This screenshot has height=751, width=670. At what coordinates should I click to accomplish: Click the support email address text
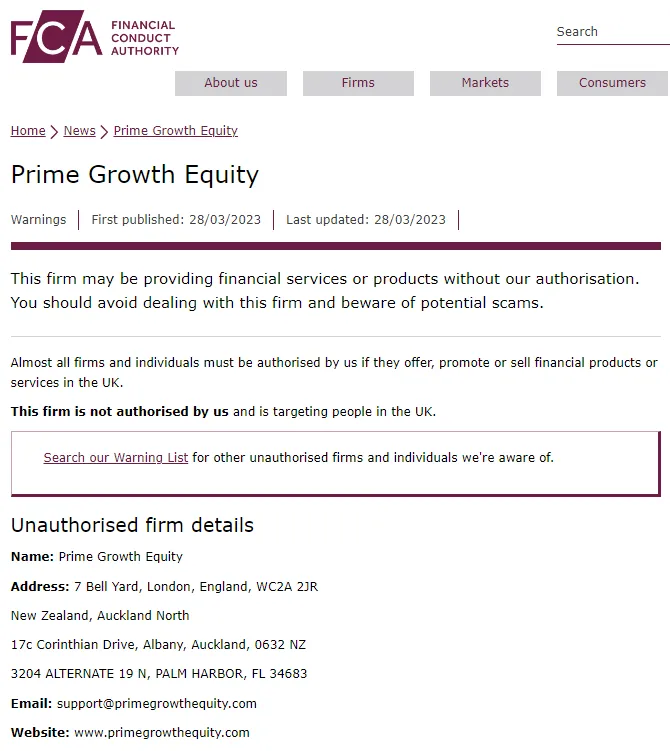[157, 704]
